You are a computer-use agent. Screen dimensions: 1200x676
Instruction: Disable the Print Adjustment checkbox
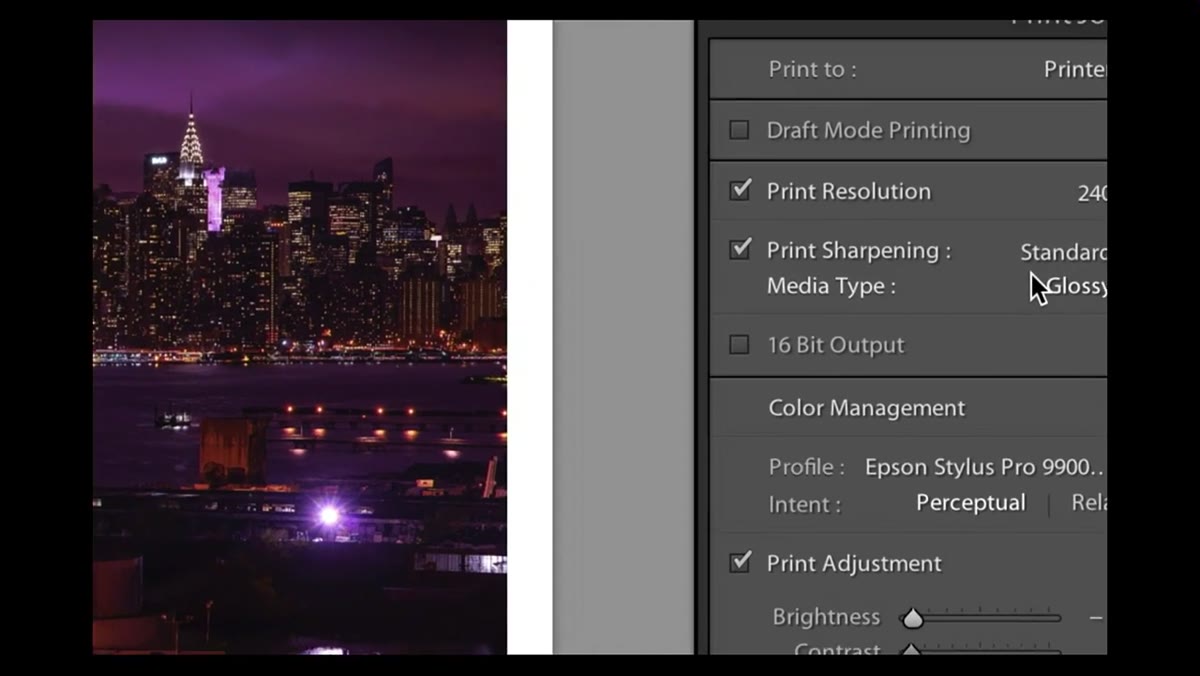click(x=740, y=562)
